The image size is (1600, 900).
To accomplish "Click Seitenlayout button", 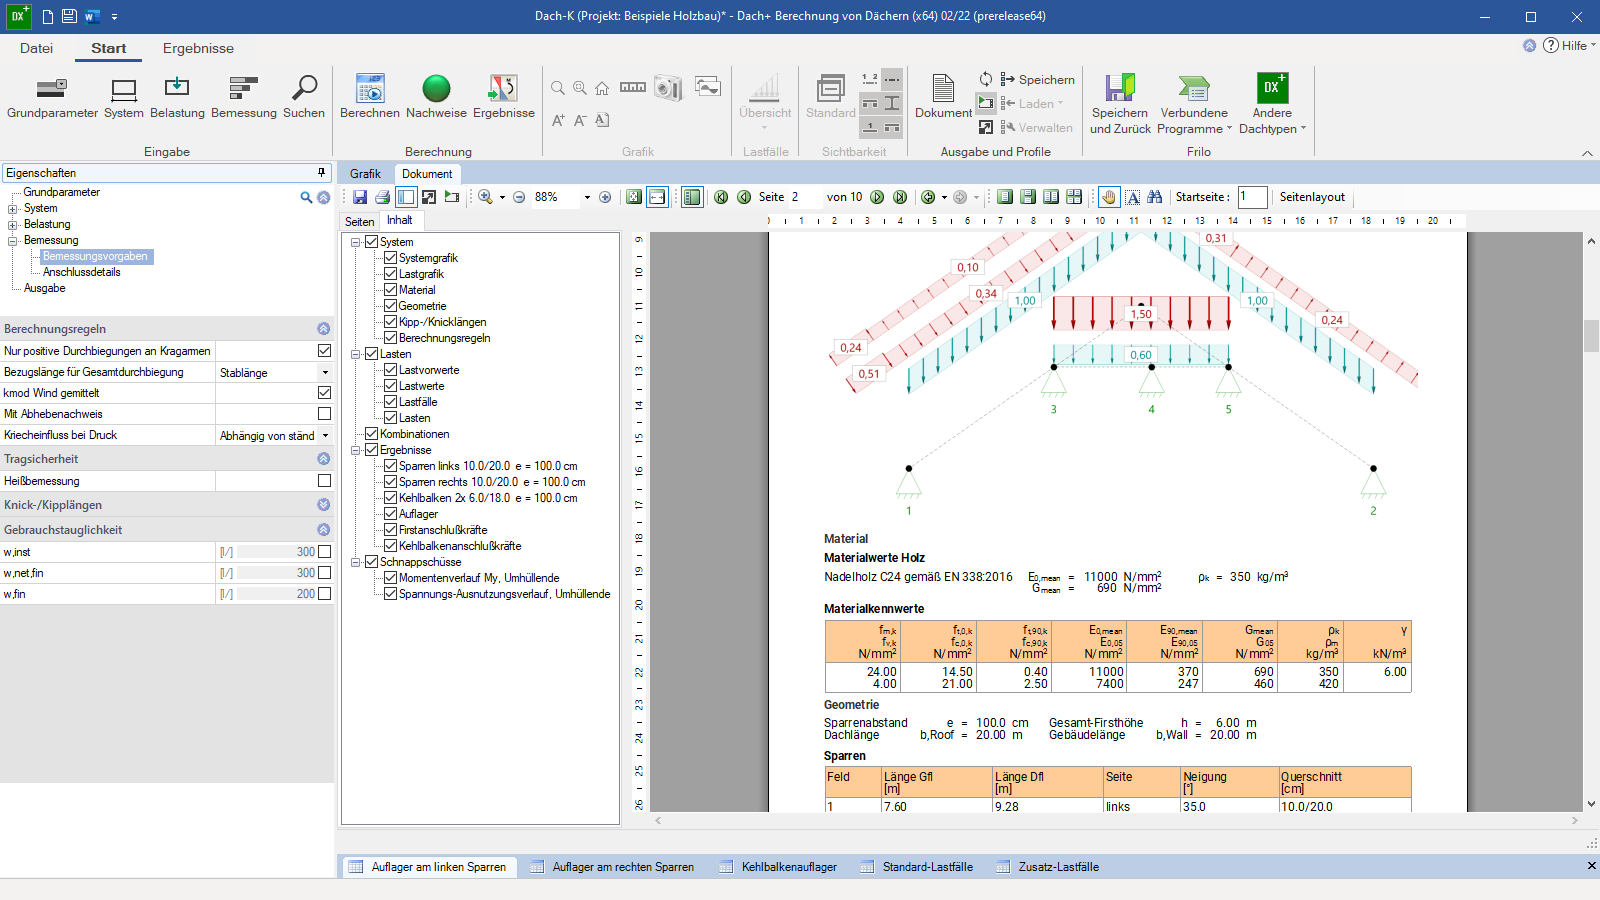I will (1312, 197).
